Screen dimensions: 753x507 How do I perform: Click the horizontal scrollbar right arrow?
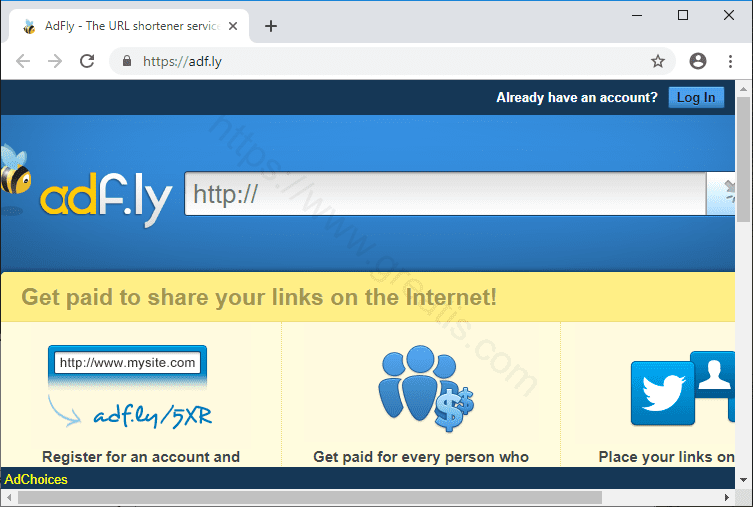[x=727, y=497]
